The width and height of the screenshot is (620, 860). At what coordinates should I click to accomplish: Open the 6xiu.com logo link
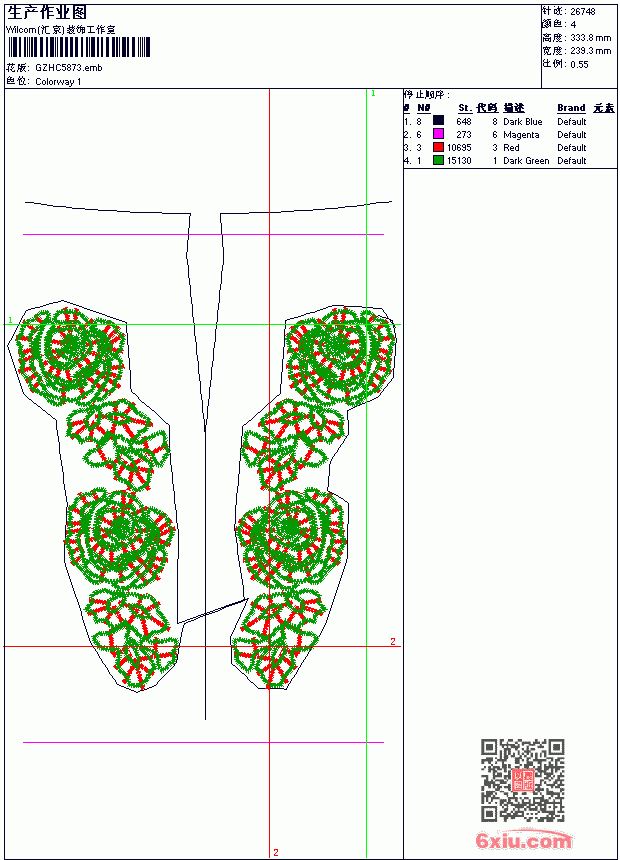(523, 840)
